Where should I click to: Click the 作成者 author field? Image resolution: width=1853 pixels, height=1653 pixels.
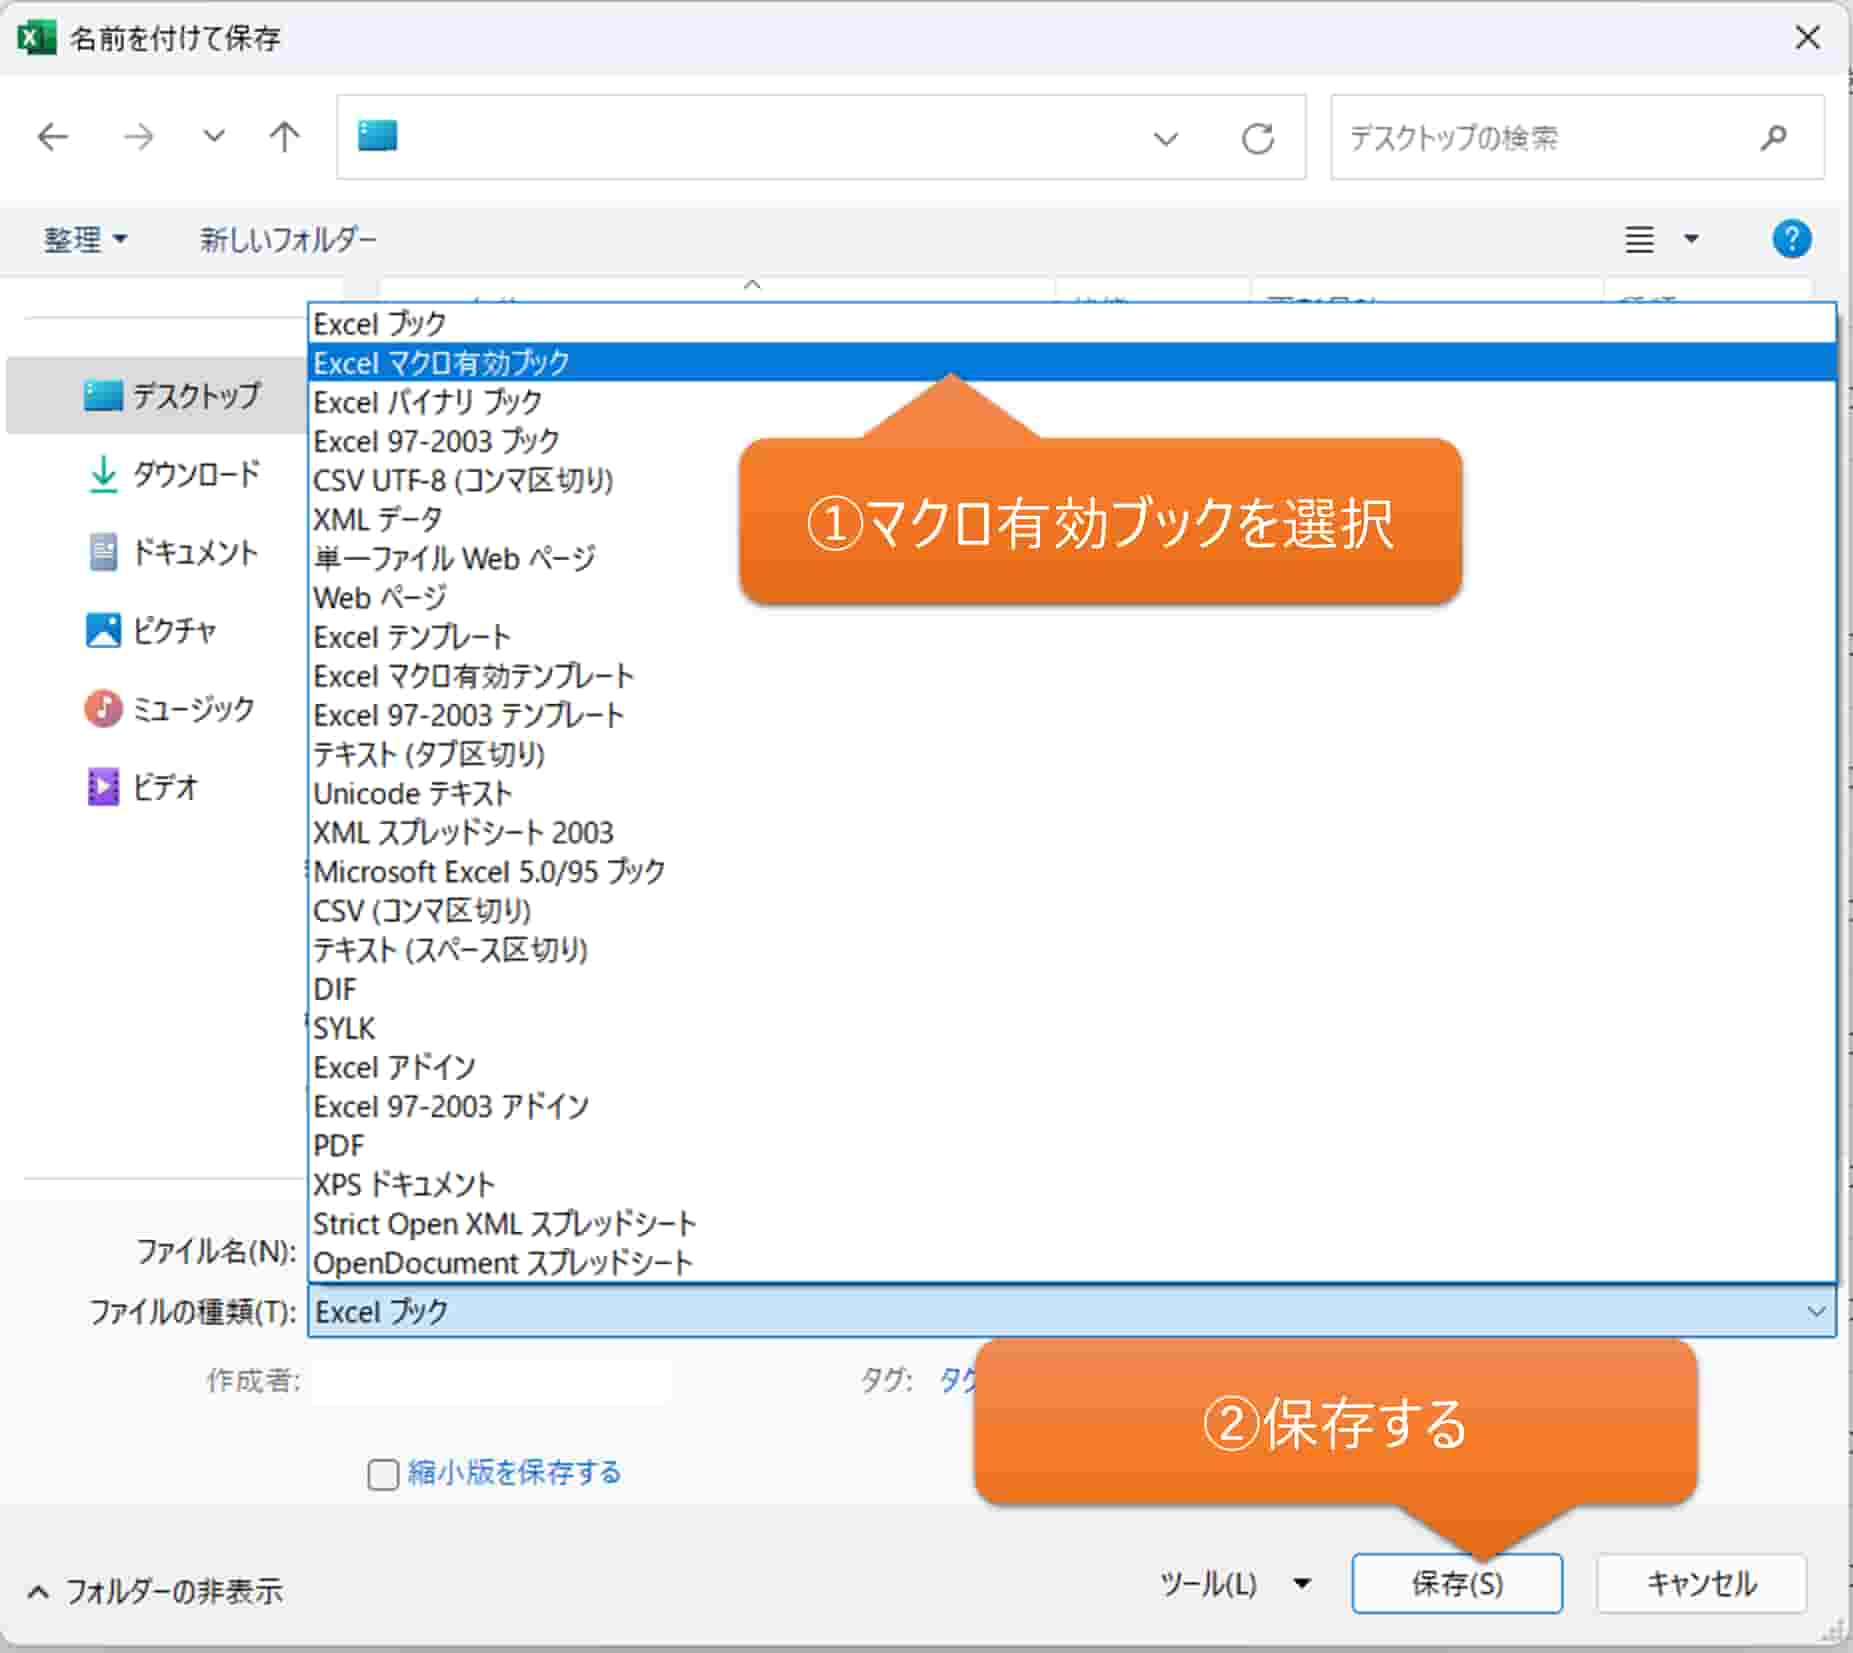490,1381
